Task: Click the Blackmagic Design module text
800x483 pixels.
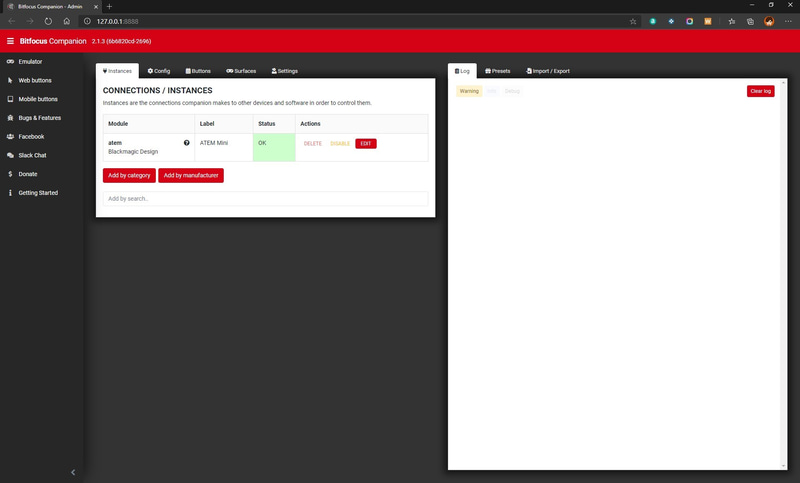Action: coord(133,152)
